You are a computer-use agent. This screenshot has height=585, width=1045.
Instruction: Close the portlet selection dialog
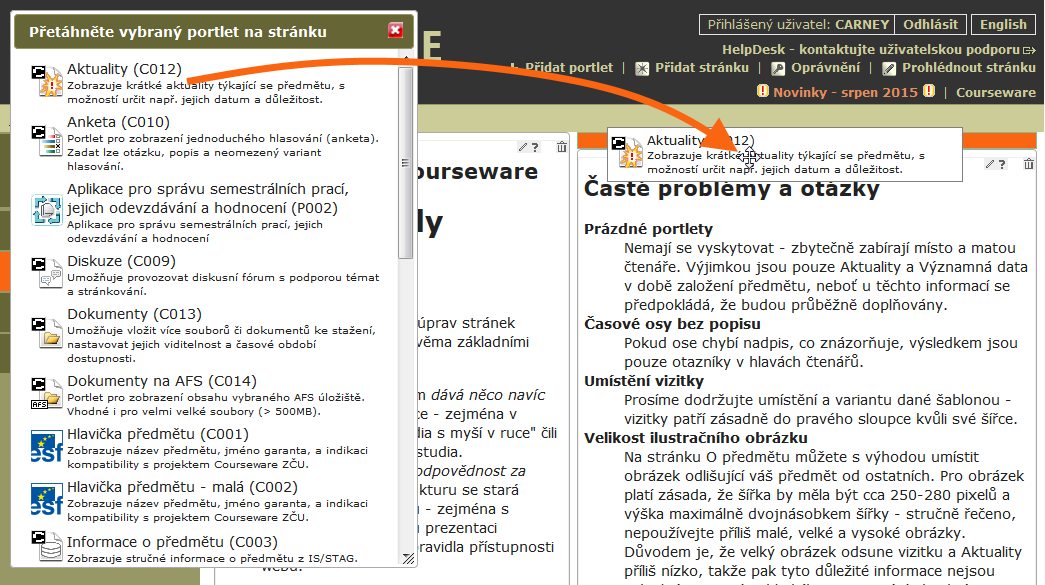(x=395, y=30)
